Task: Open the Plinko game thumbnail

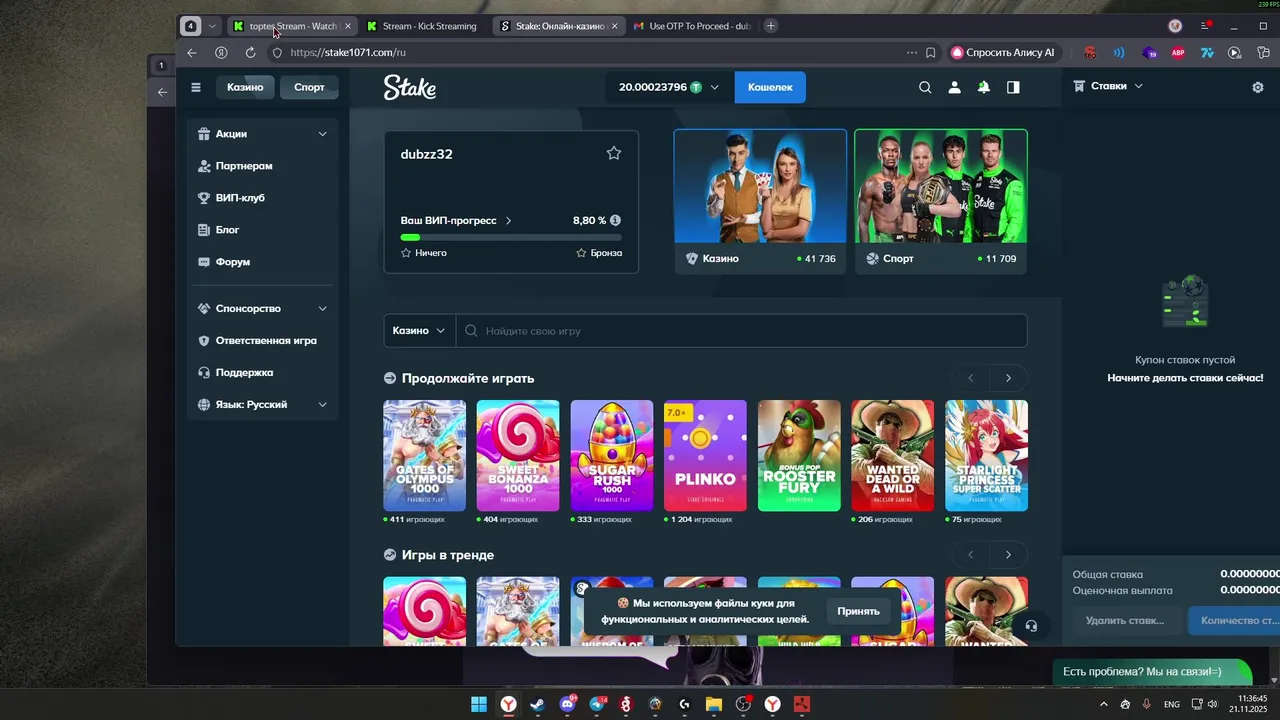Action: [x=705, y=456]
